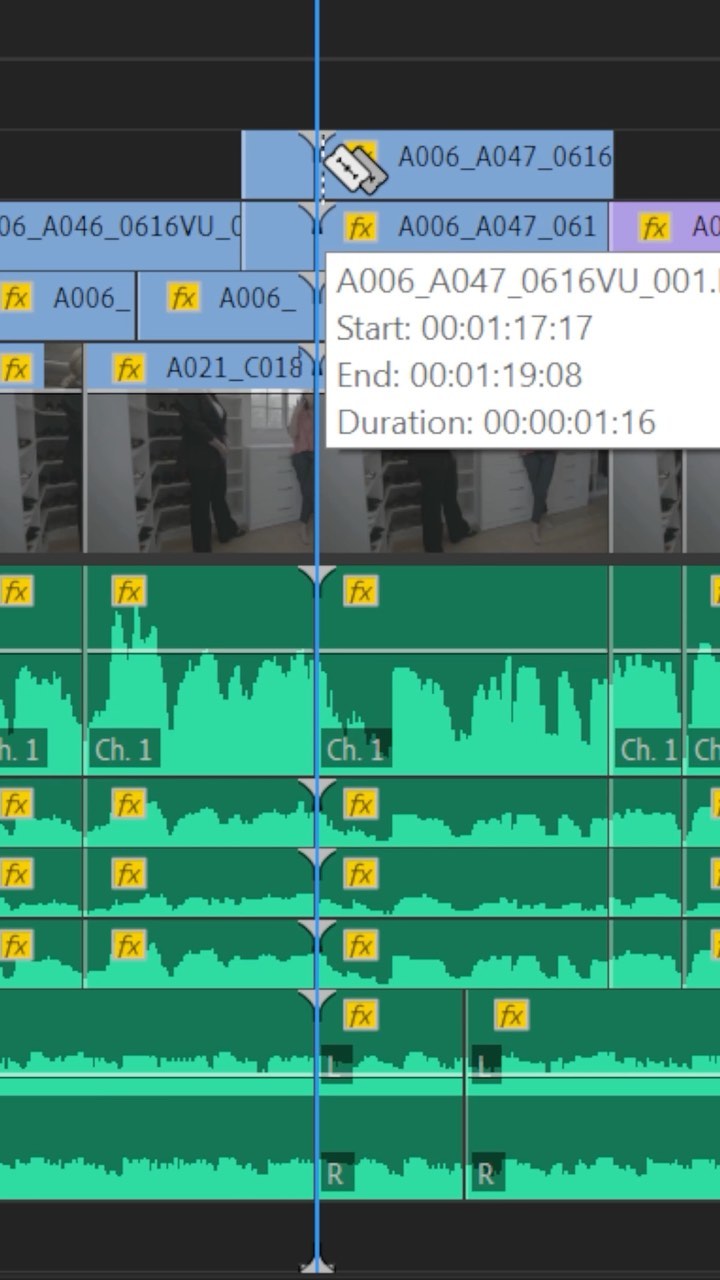Click the A021_C018 clip name label
Viewport: 720px width, 1280px height.
(x=233, y=369)
